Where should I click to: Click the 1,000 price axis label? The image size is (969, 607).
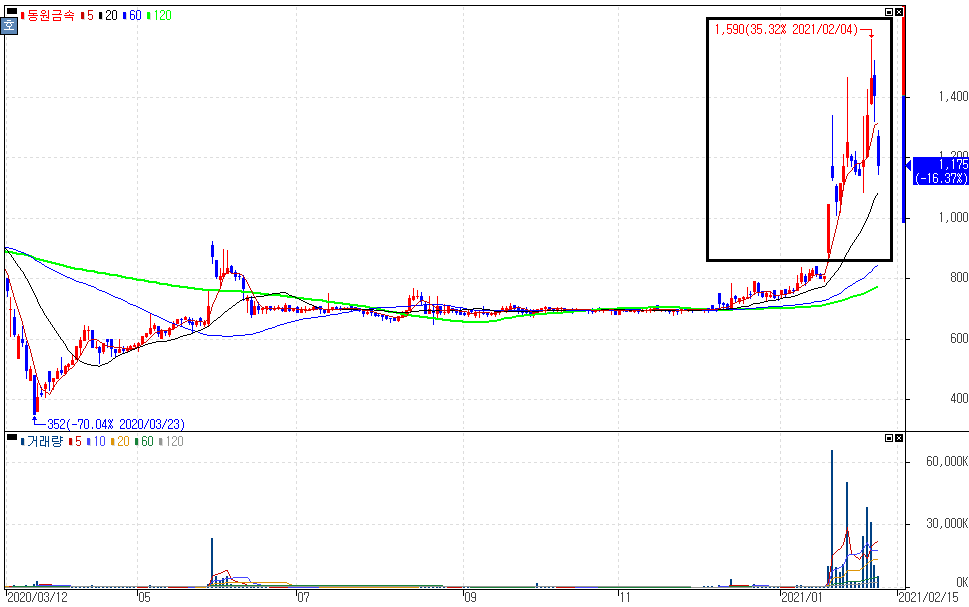953,218
